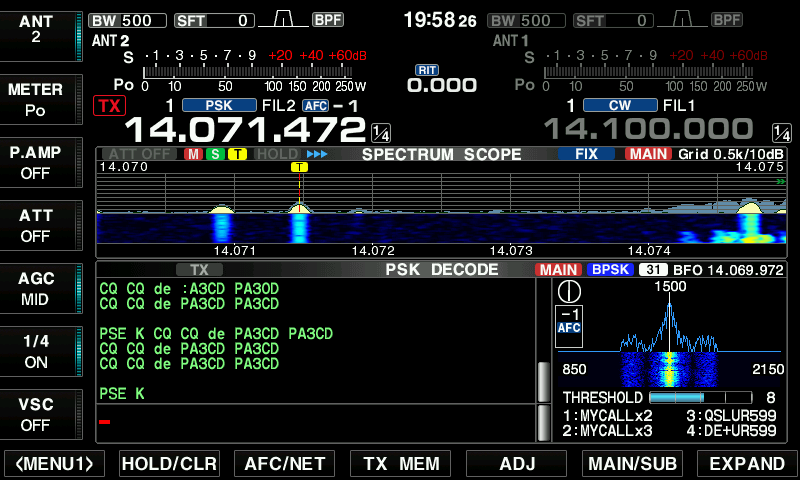800x480 pixels.
Task: Select the RIT indicator badge
Action: point(429,70)
